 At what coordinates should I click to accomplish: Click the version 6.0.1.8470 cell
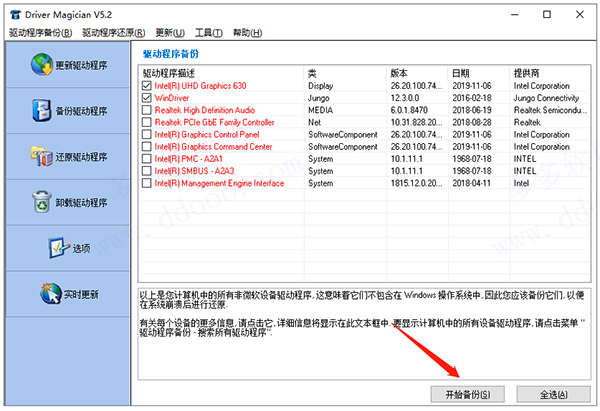coord(409,110)
